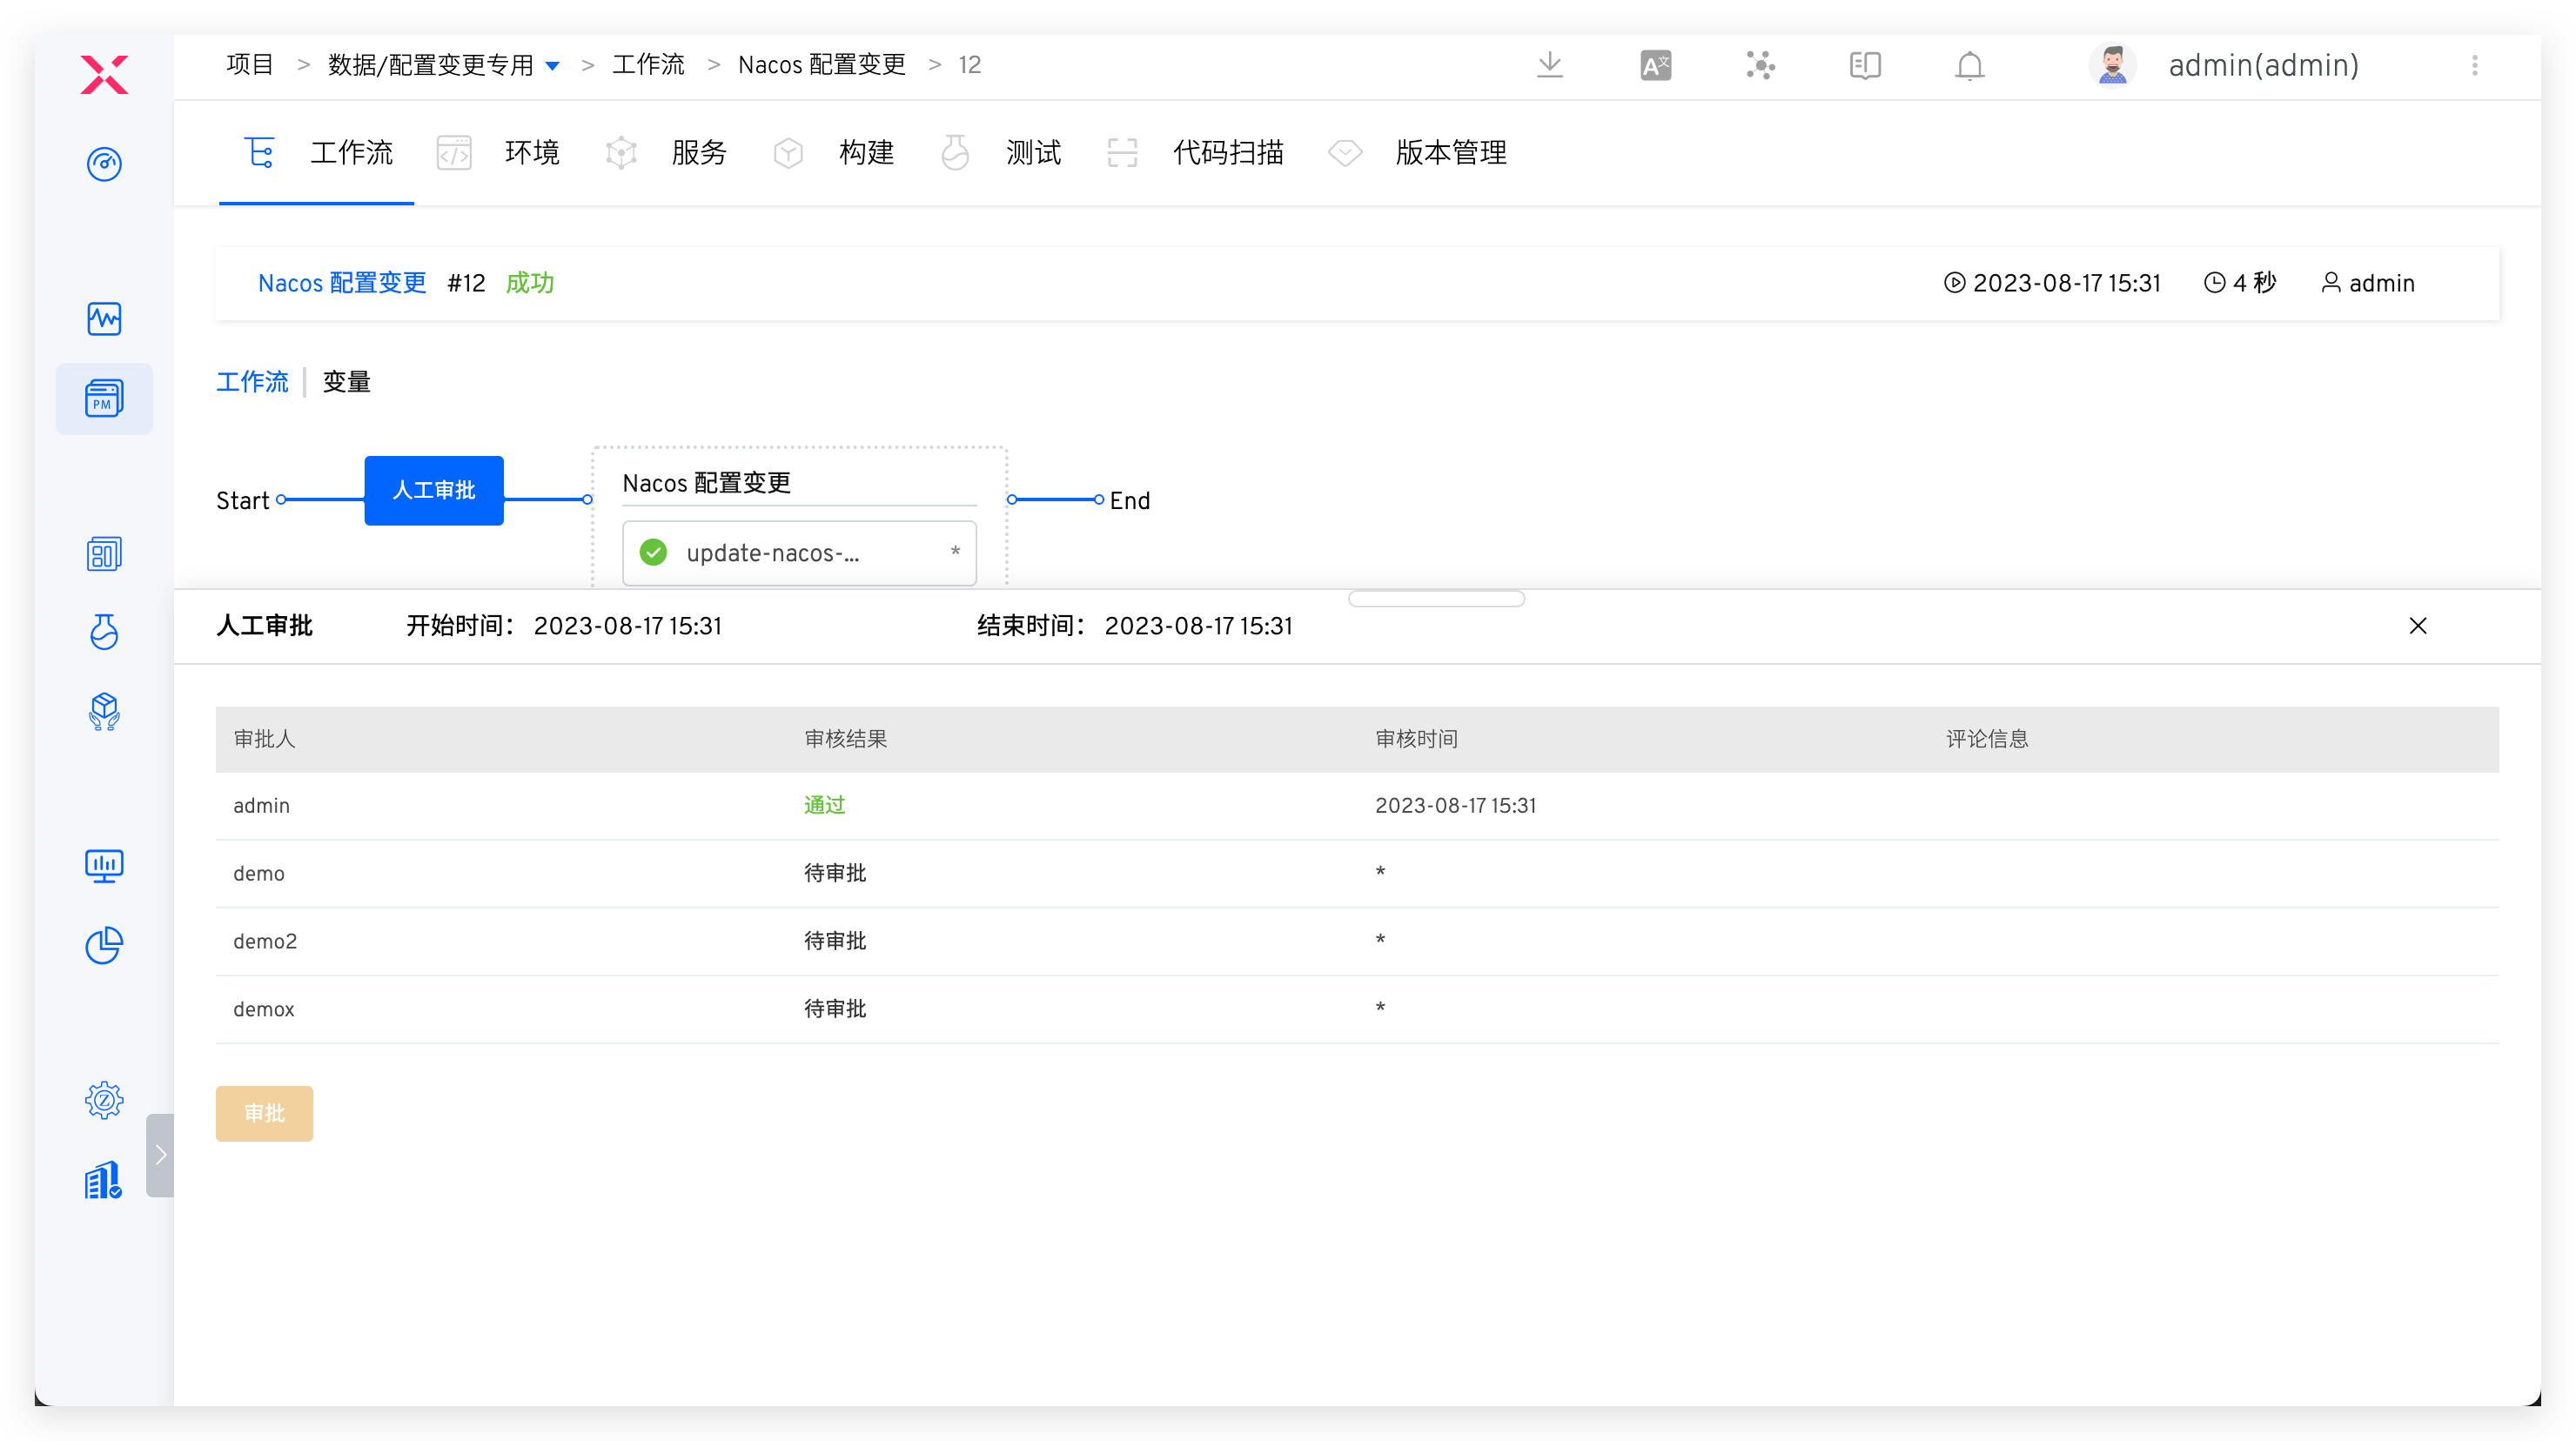Screen dimensions: 2576x1441
Task: Open the language translation icon
Action: tap(1655, 65)
